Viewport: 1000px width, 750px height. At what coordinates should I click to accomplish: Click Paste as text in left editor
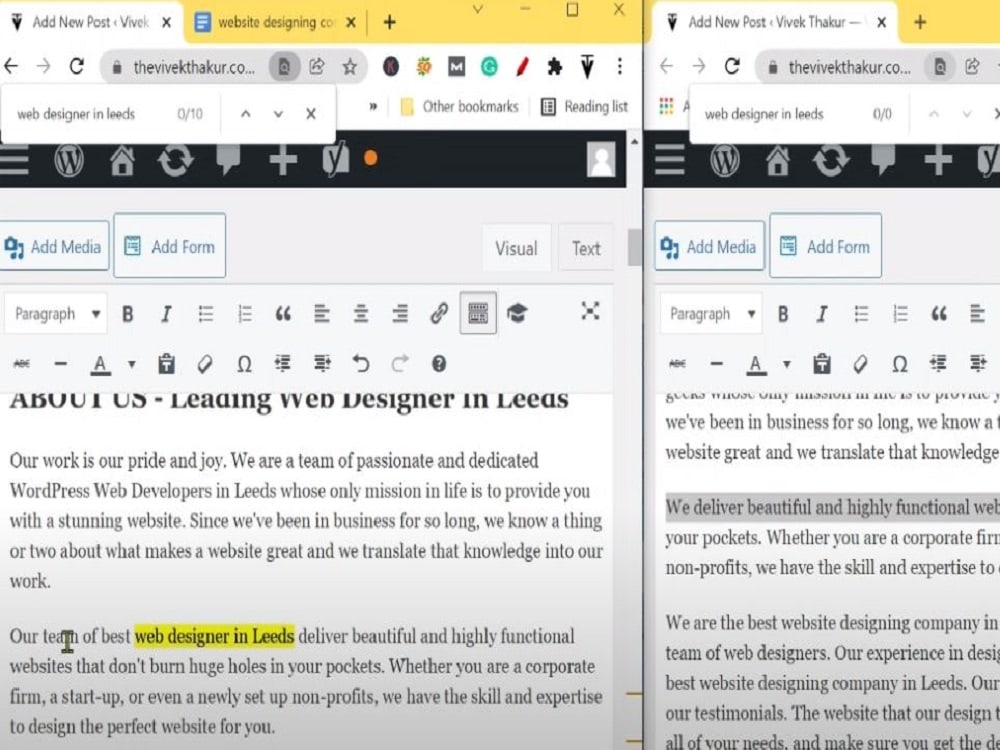166,364
